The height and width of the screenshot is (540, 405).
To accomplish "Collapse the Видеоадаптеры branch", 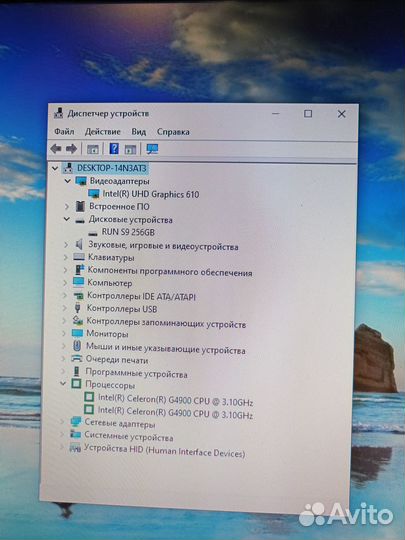I will point(68,181).
